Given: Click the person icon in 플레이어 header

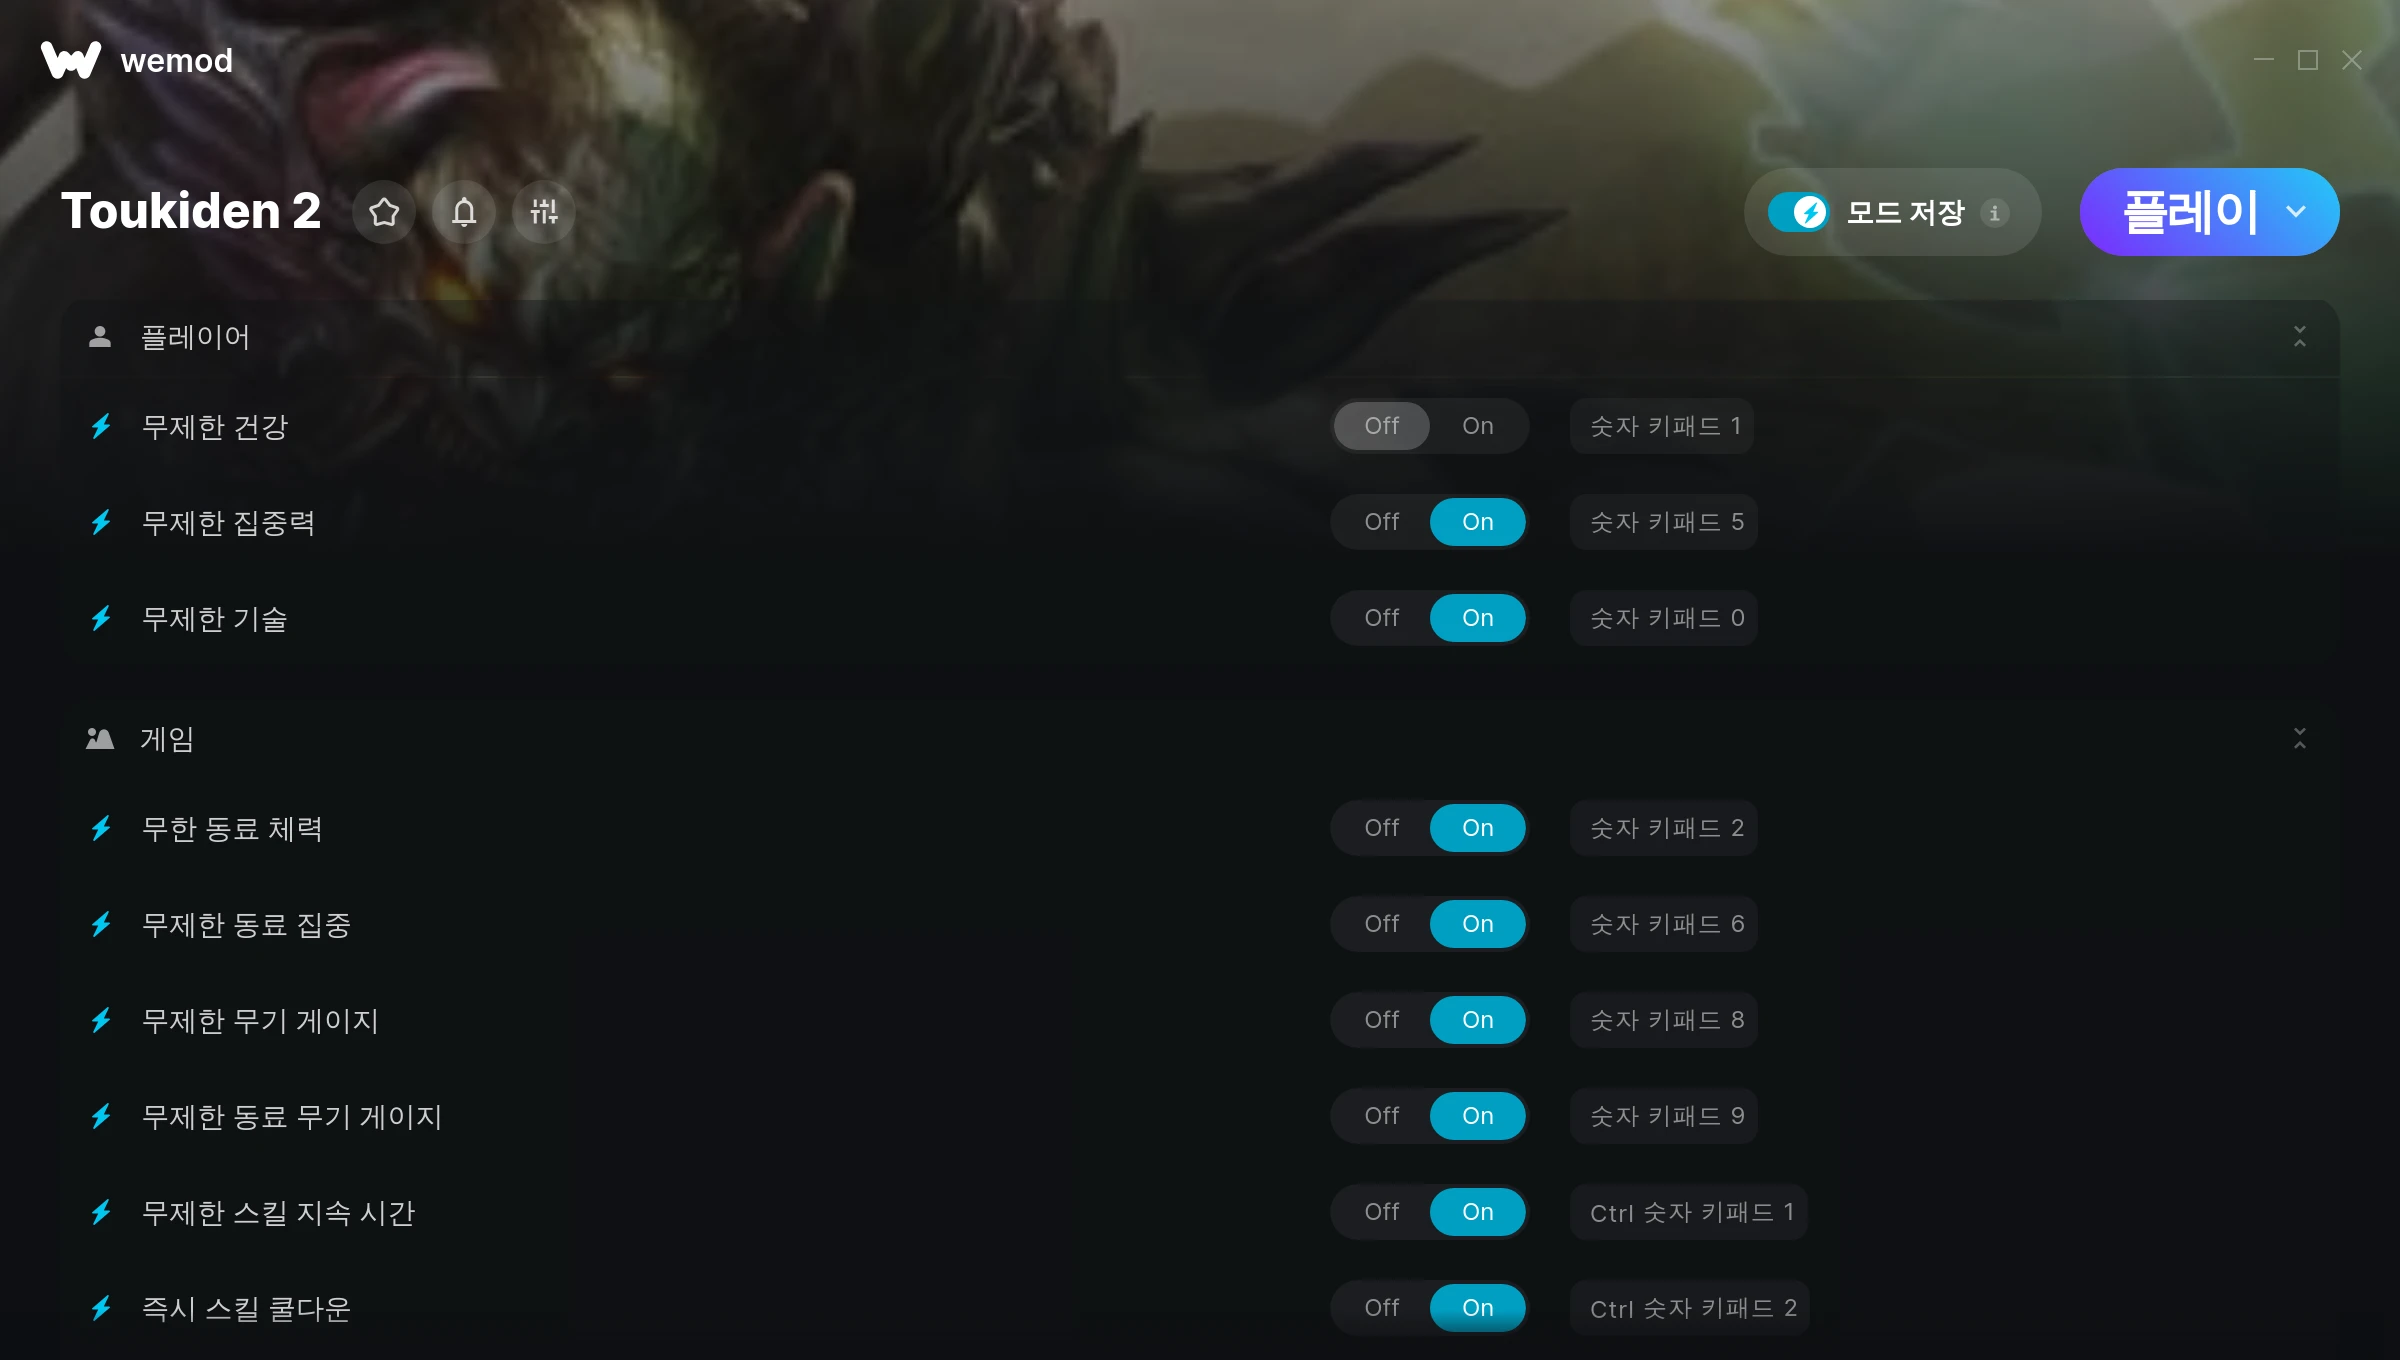Looking at the screenshot, I should coord(100,337).
